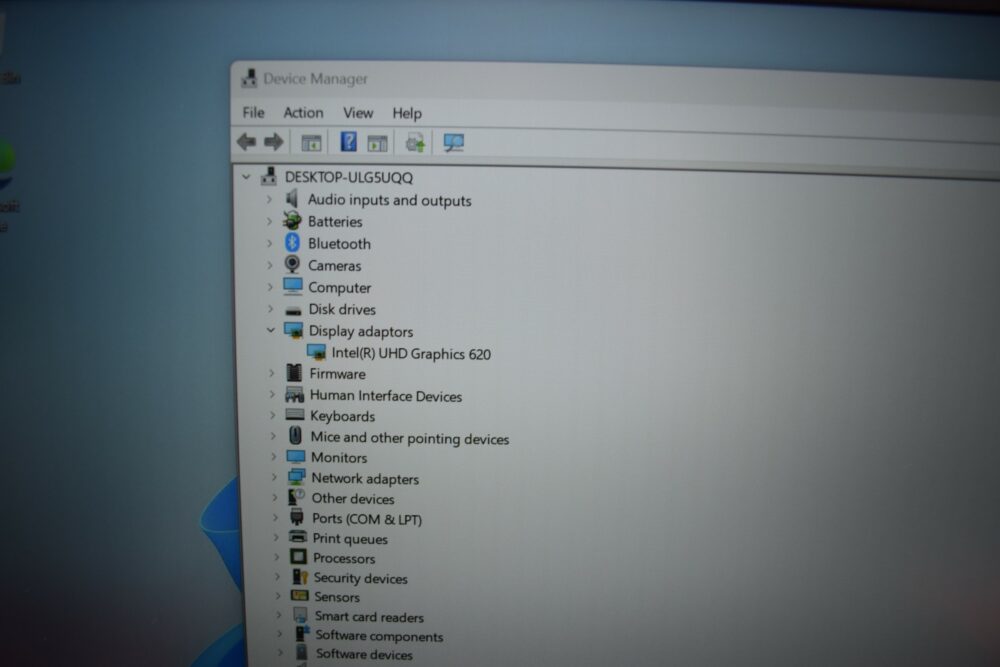Select the Computer monitor icon
Image resolution: width=1000 pixels, height=667 pixels.
293,286
